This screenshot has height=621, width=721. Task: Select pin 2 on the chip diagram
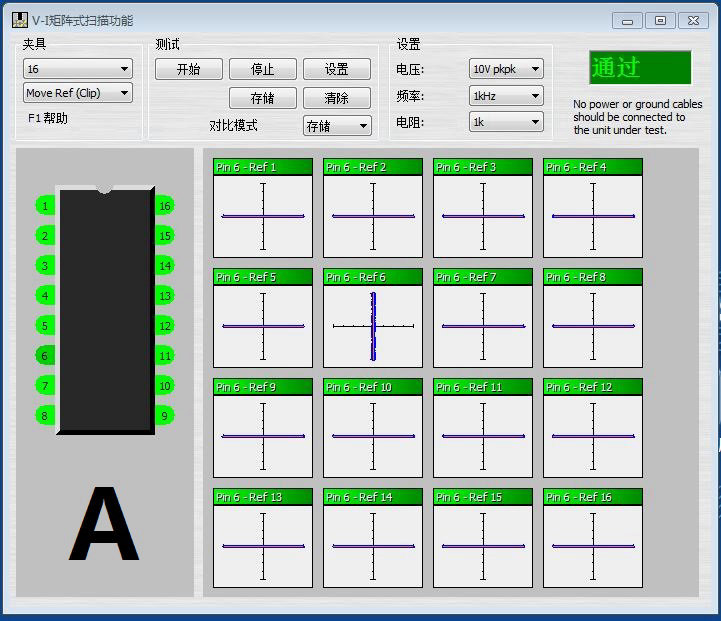pos(45,236)
